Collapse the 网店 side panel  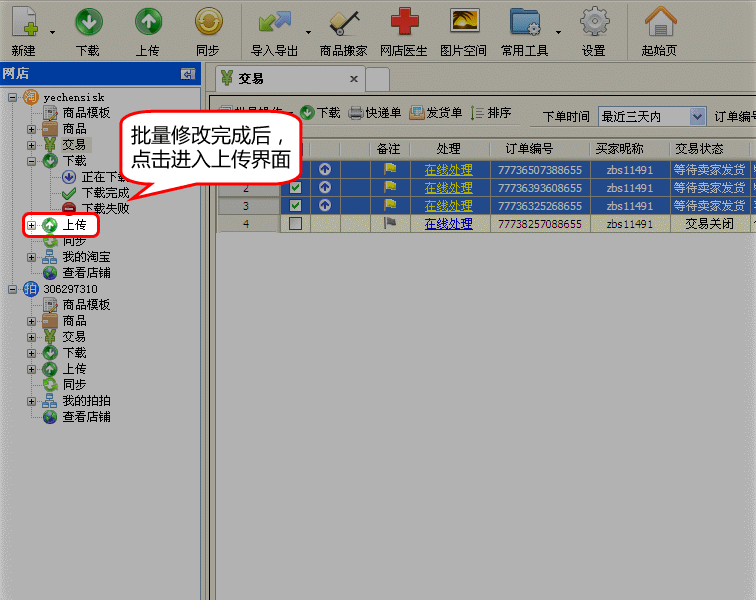coord(188,74)
